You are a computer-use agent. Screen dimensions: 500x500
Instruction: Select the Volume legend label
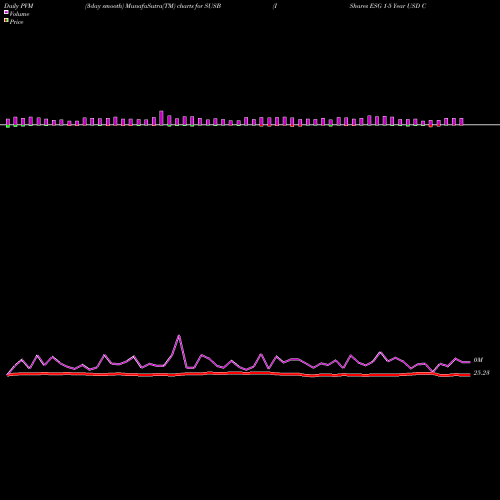[x=19, y=14]
